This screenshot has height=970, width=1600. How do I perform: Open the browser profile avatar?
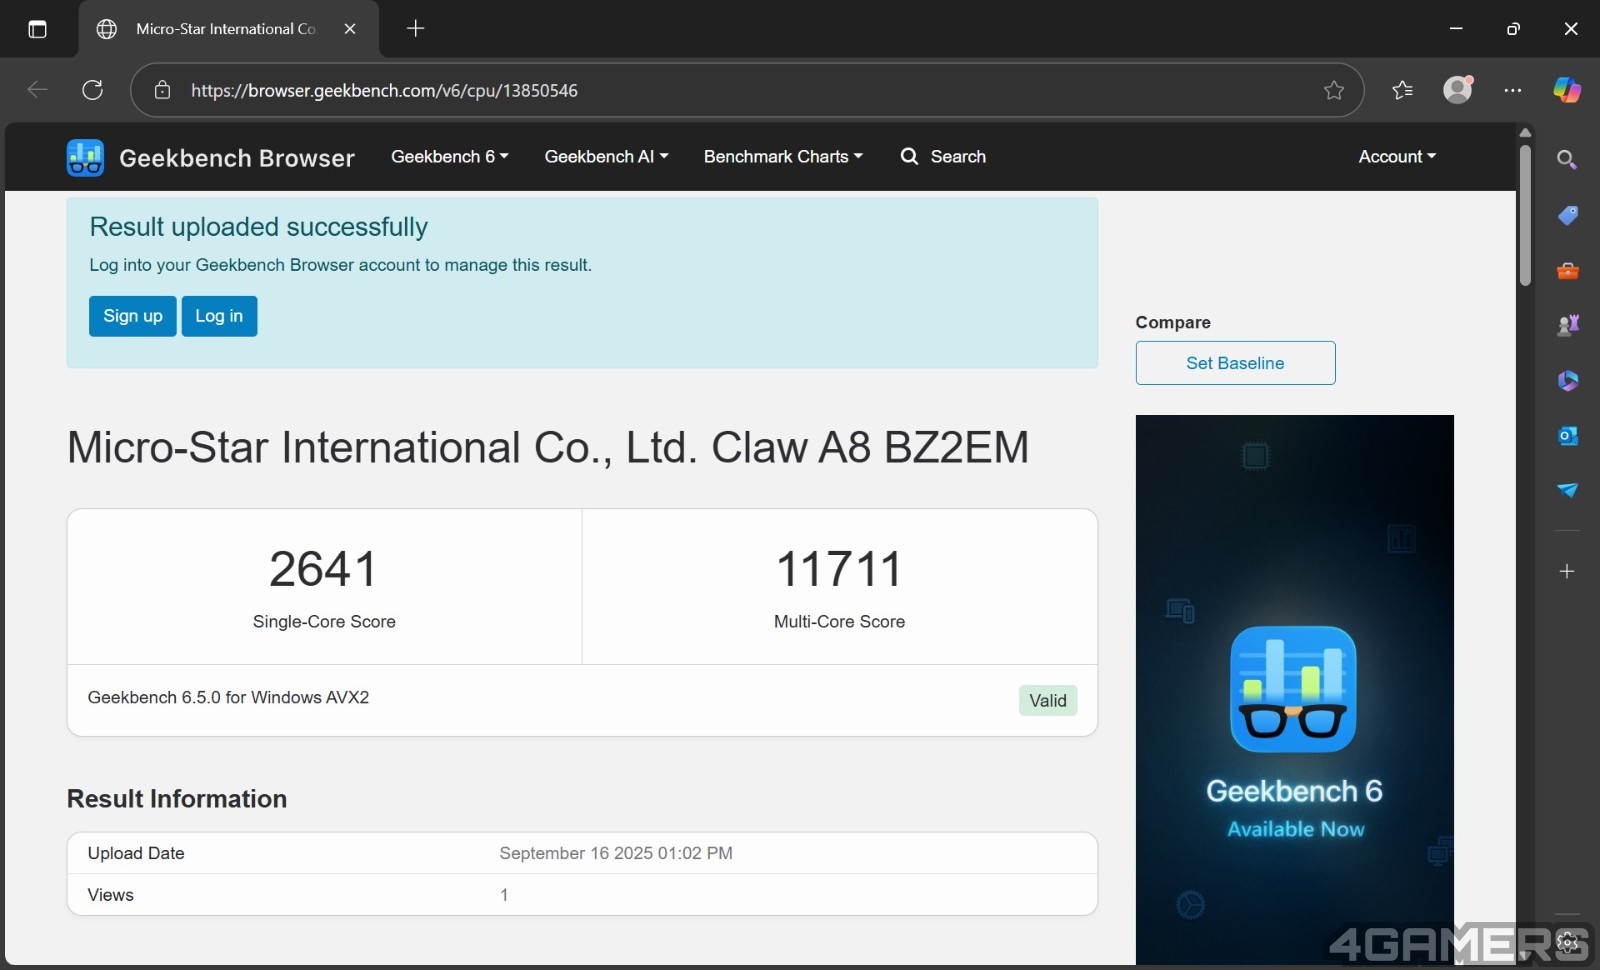[x=1458, y=90]
